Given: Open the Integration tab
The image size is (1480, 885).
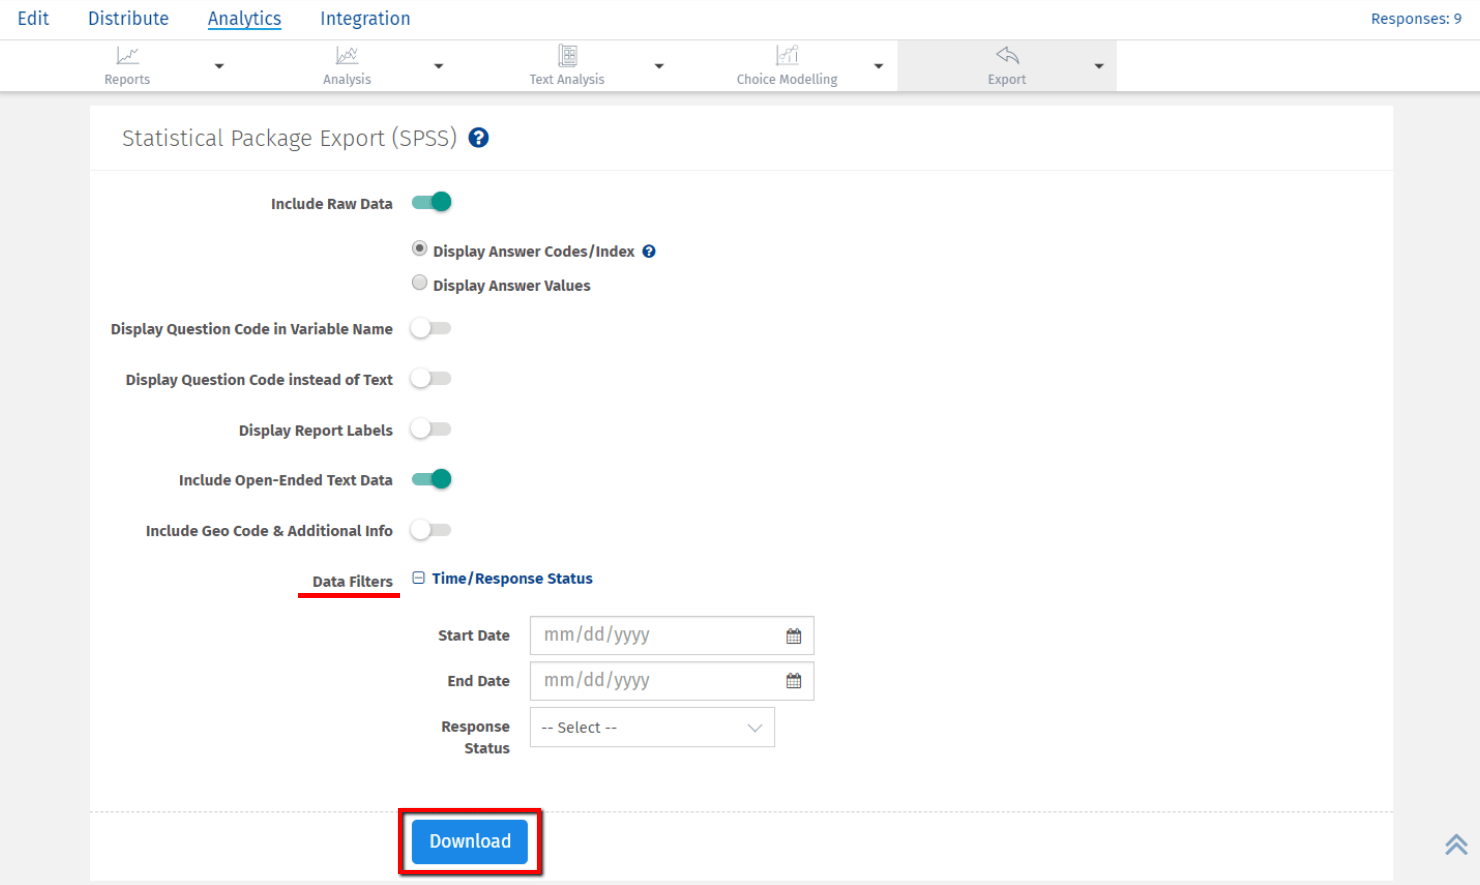Looking at the screenshot, I should pos(365,18).
